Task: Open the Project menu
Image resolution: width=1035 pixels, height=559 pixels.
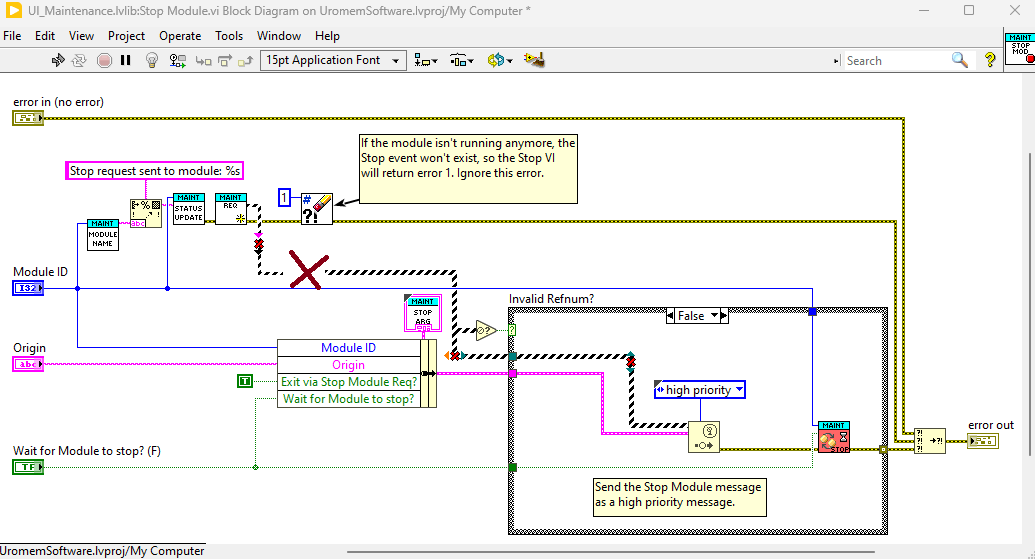Action: pyautogui.click(x=126, y=36)
